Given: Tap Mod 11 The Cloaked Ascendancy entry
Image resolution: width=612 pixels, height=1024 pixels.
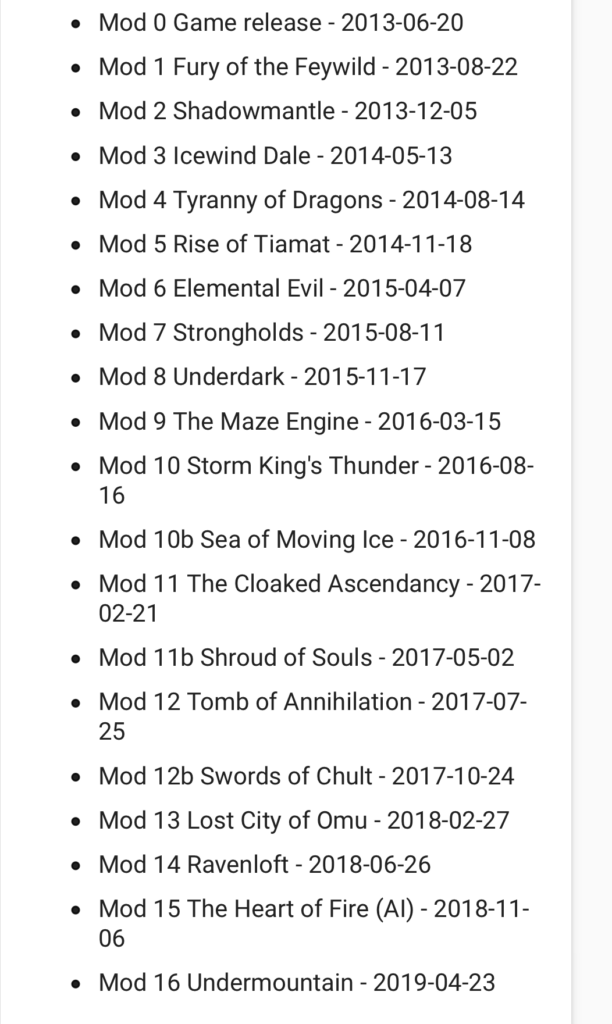Looking at the screenshot, I should (319, 584).
